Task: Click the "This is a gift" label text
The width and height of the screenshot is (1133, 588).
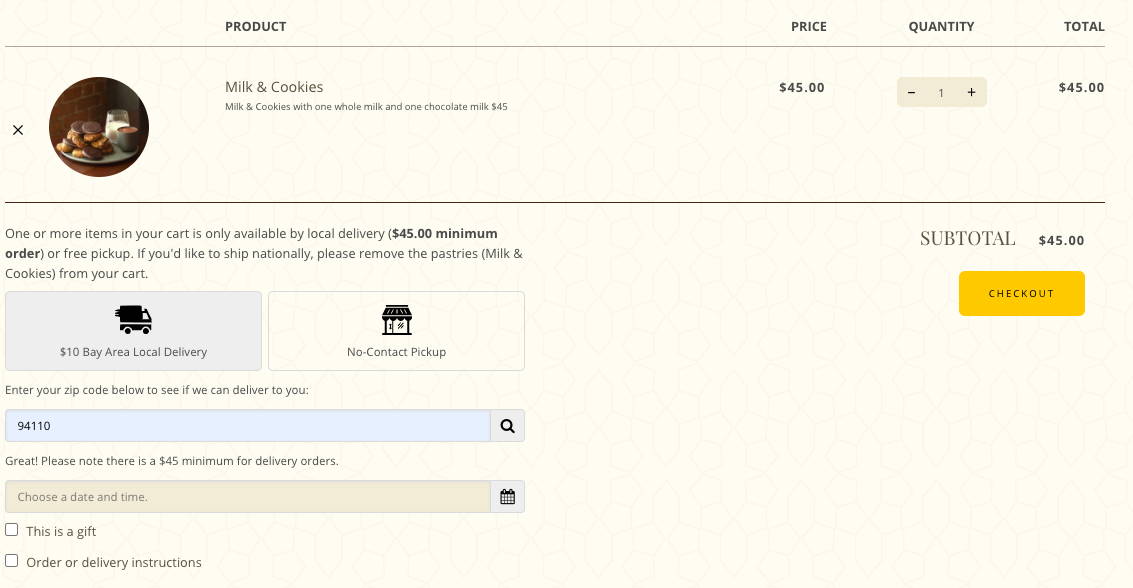Action: click(61, 532)
